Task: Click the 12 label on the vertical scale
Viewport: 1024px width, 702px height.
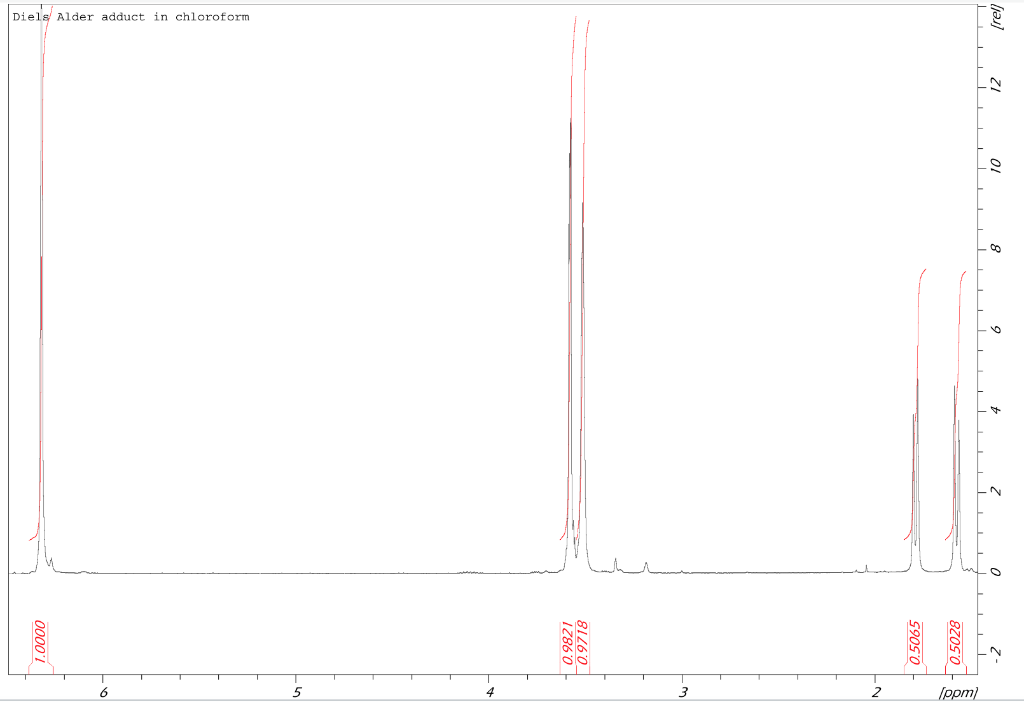Action: (993, 85)
